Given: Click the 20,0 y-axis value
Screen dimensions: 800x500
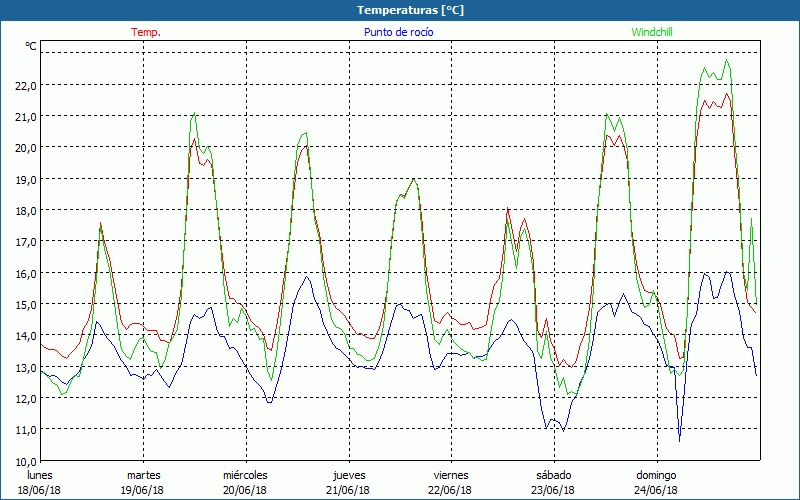Looking at the screenshot, I should pyautogui.click(x=26, y=148).
